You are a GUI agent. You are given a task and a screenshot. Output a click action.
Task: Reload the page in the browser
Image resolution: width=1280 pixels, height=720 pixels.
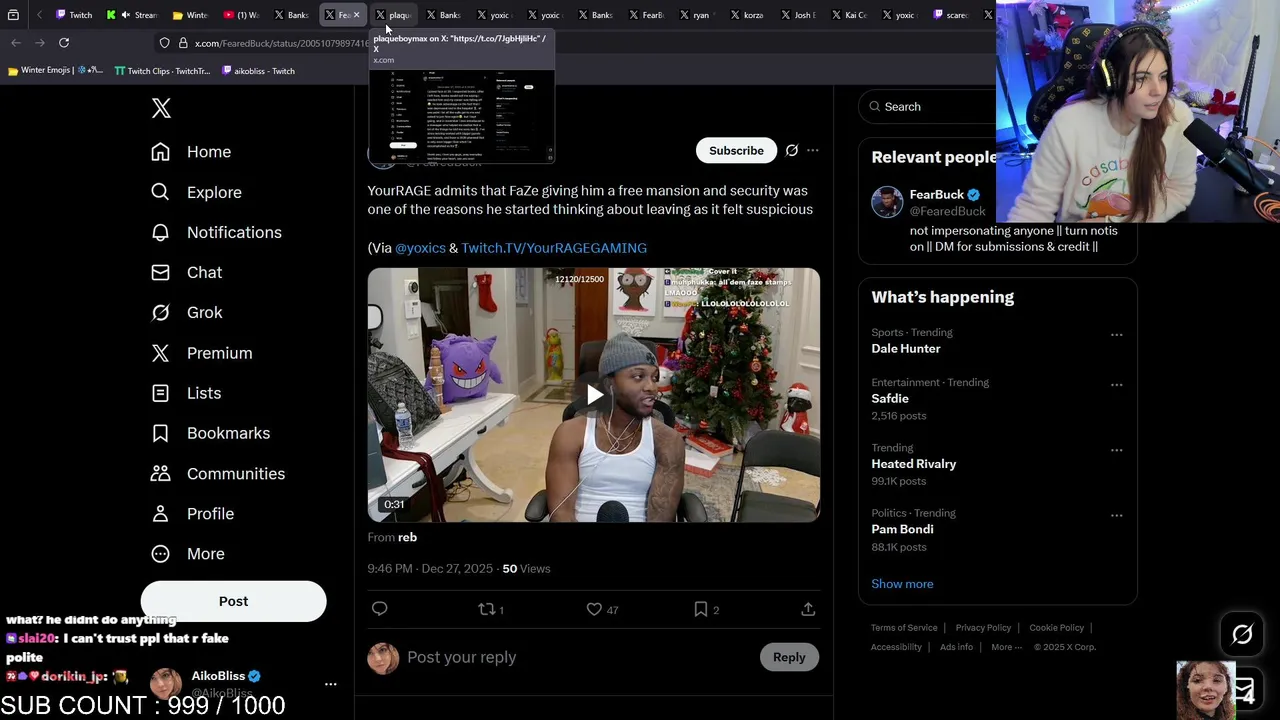coord(64,43)
